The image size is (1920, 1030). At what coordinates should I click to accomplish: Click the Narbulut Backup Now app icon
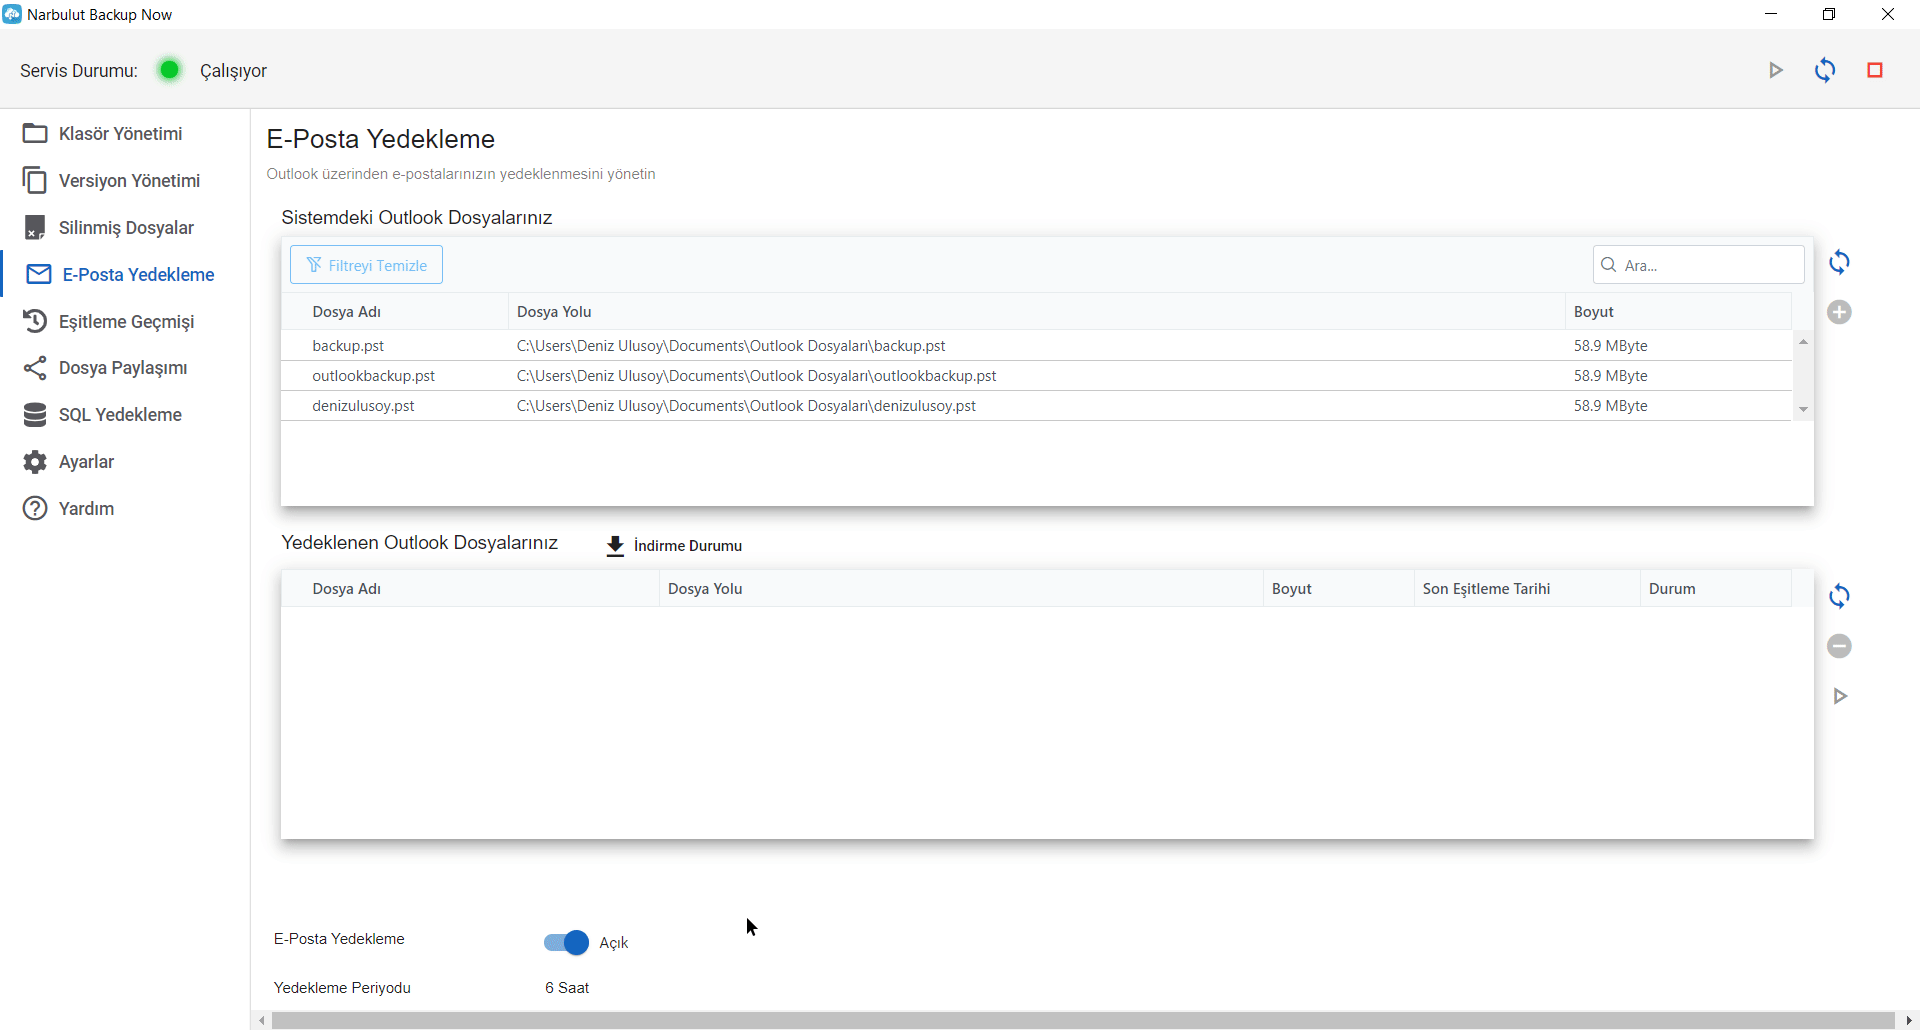(x=12, y=14)
